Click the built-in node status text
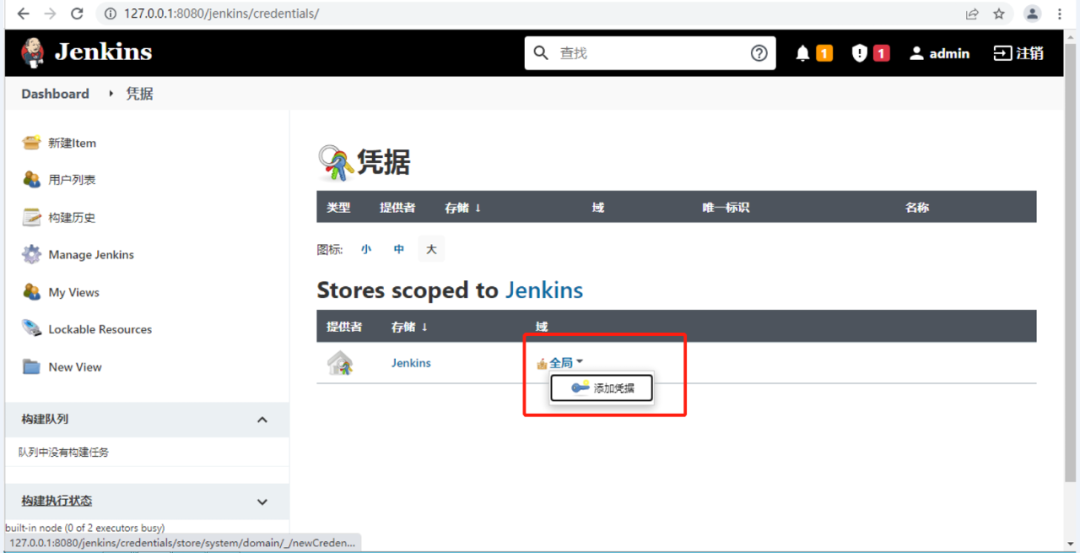This screenshot has height=553, width=1080. click(85, 528)
